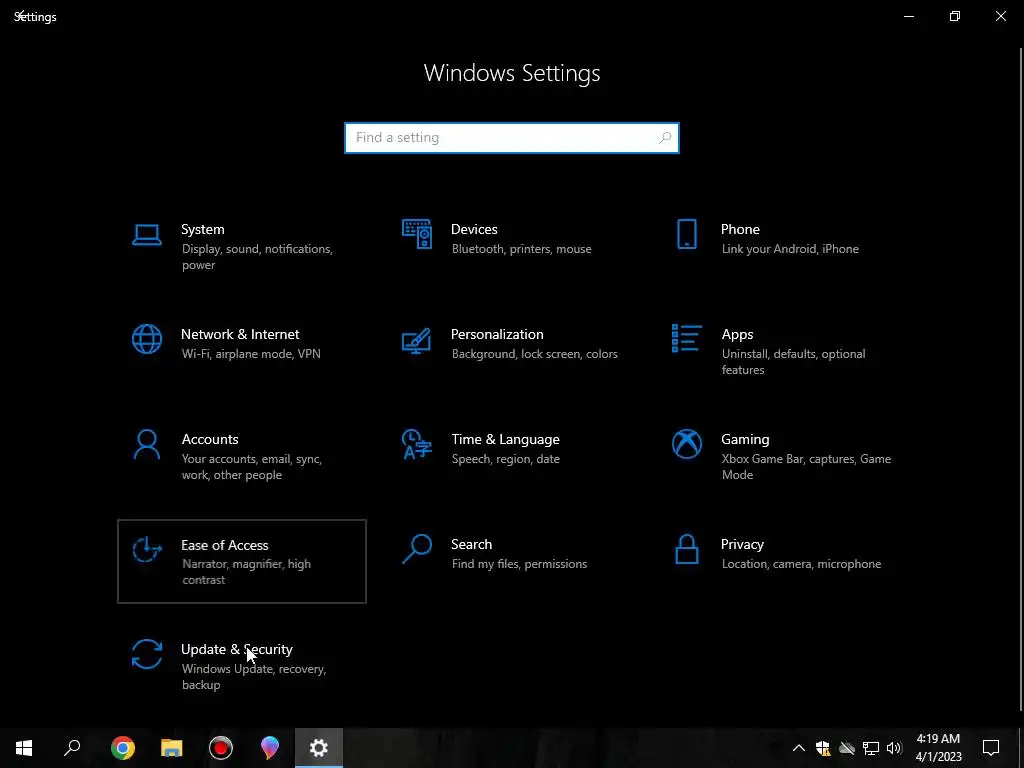Click 'Windows Update, recovery, backup' description

(x=253, y=677)
